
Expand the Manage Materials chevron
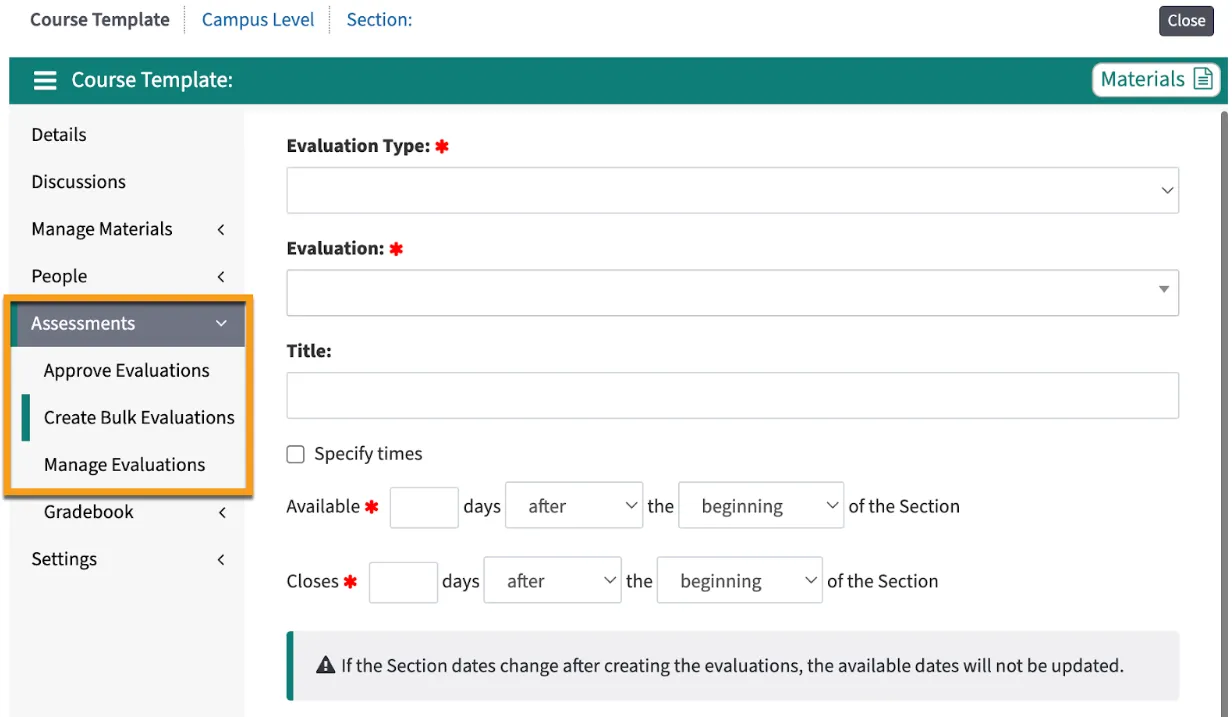click(221, 230)
